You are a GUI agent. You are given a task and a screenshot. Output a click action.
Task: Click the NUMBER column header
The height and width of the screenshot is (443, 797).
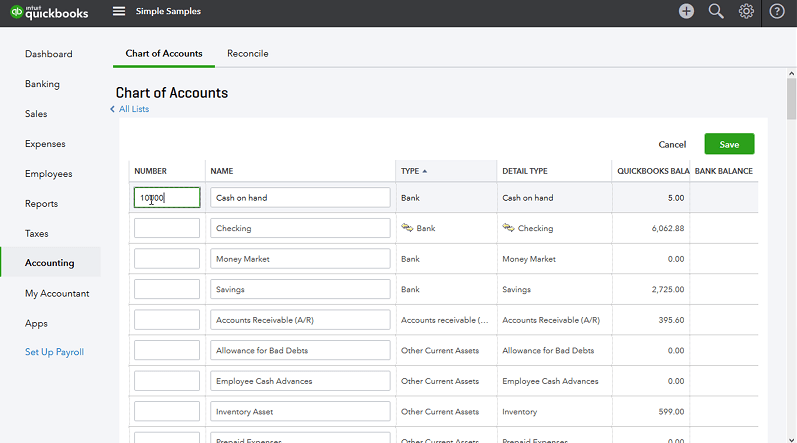click(x=150, y=171)
